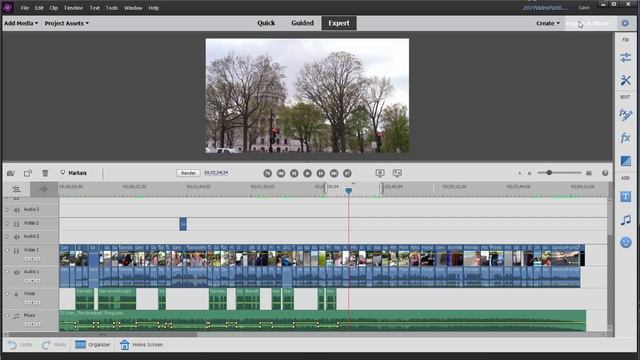Collapse the Video 1 track

(7, 250)
